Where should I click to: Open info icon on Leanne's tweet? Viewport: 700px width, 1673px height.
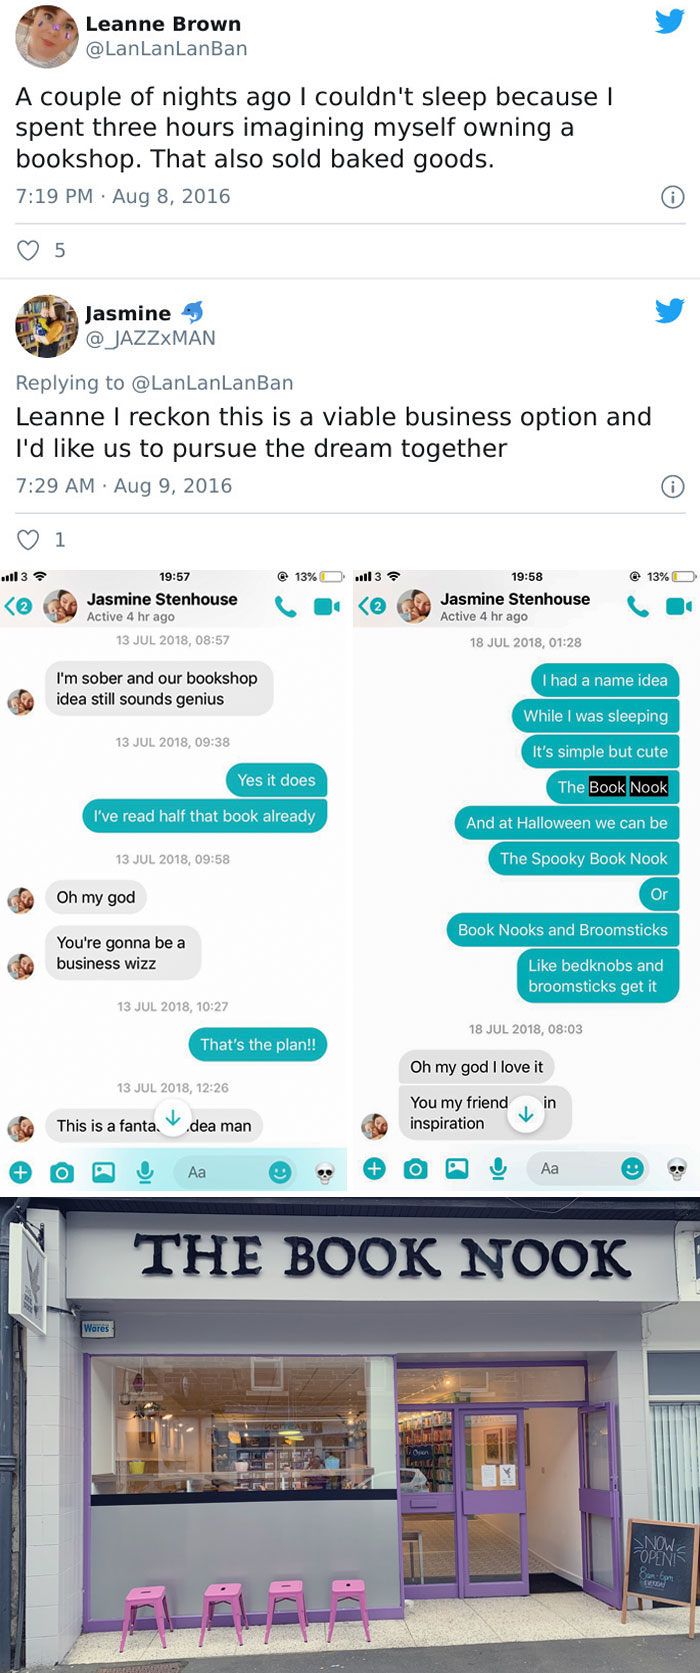[x=673, y=197]
